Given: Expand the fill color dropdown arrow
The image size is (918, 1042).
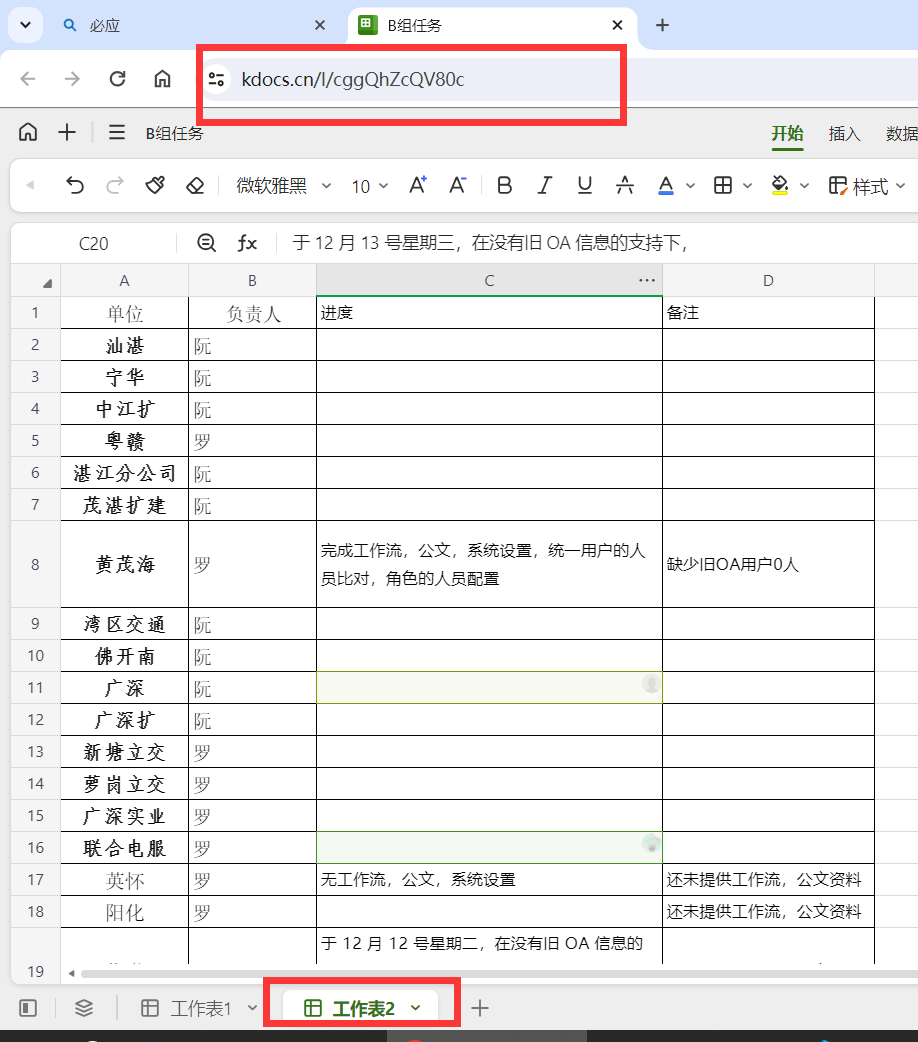Looking at the screenshot, I should 804,186.
